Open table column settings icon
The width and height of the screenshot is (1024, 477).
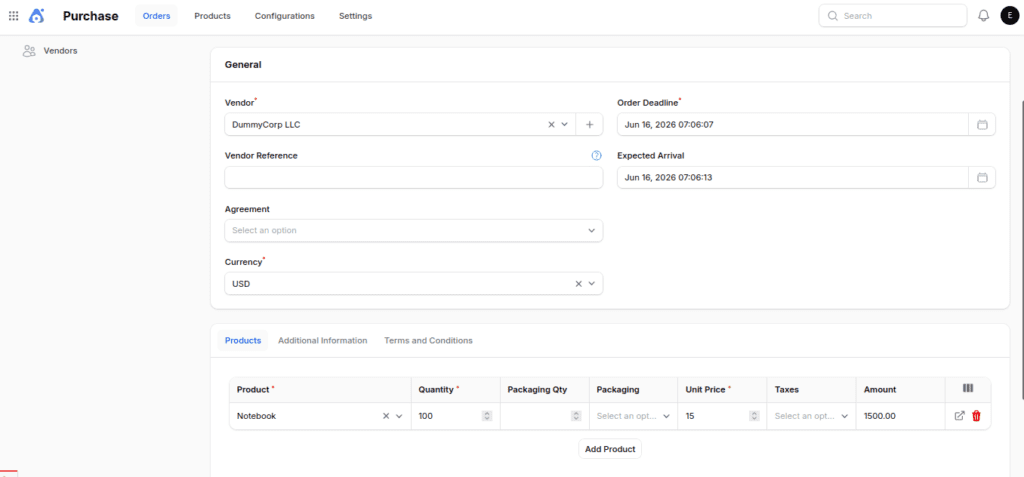tap(968, 388)
